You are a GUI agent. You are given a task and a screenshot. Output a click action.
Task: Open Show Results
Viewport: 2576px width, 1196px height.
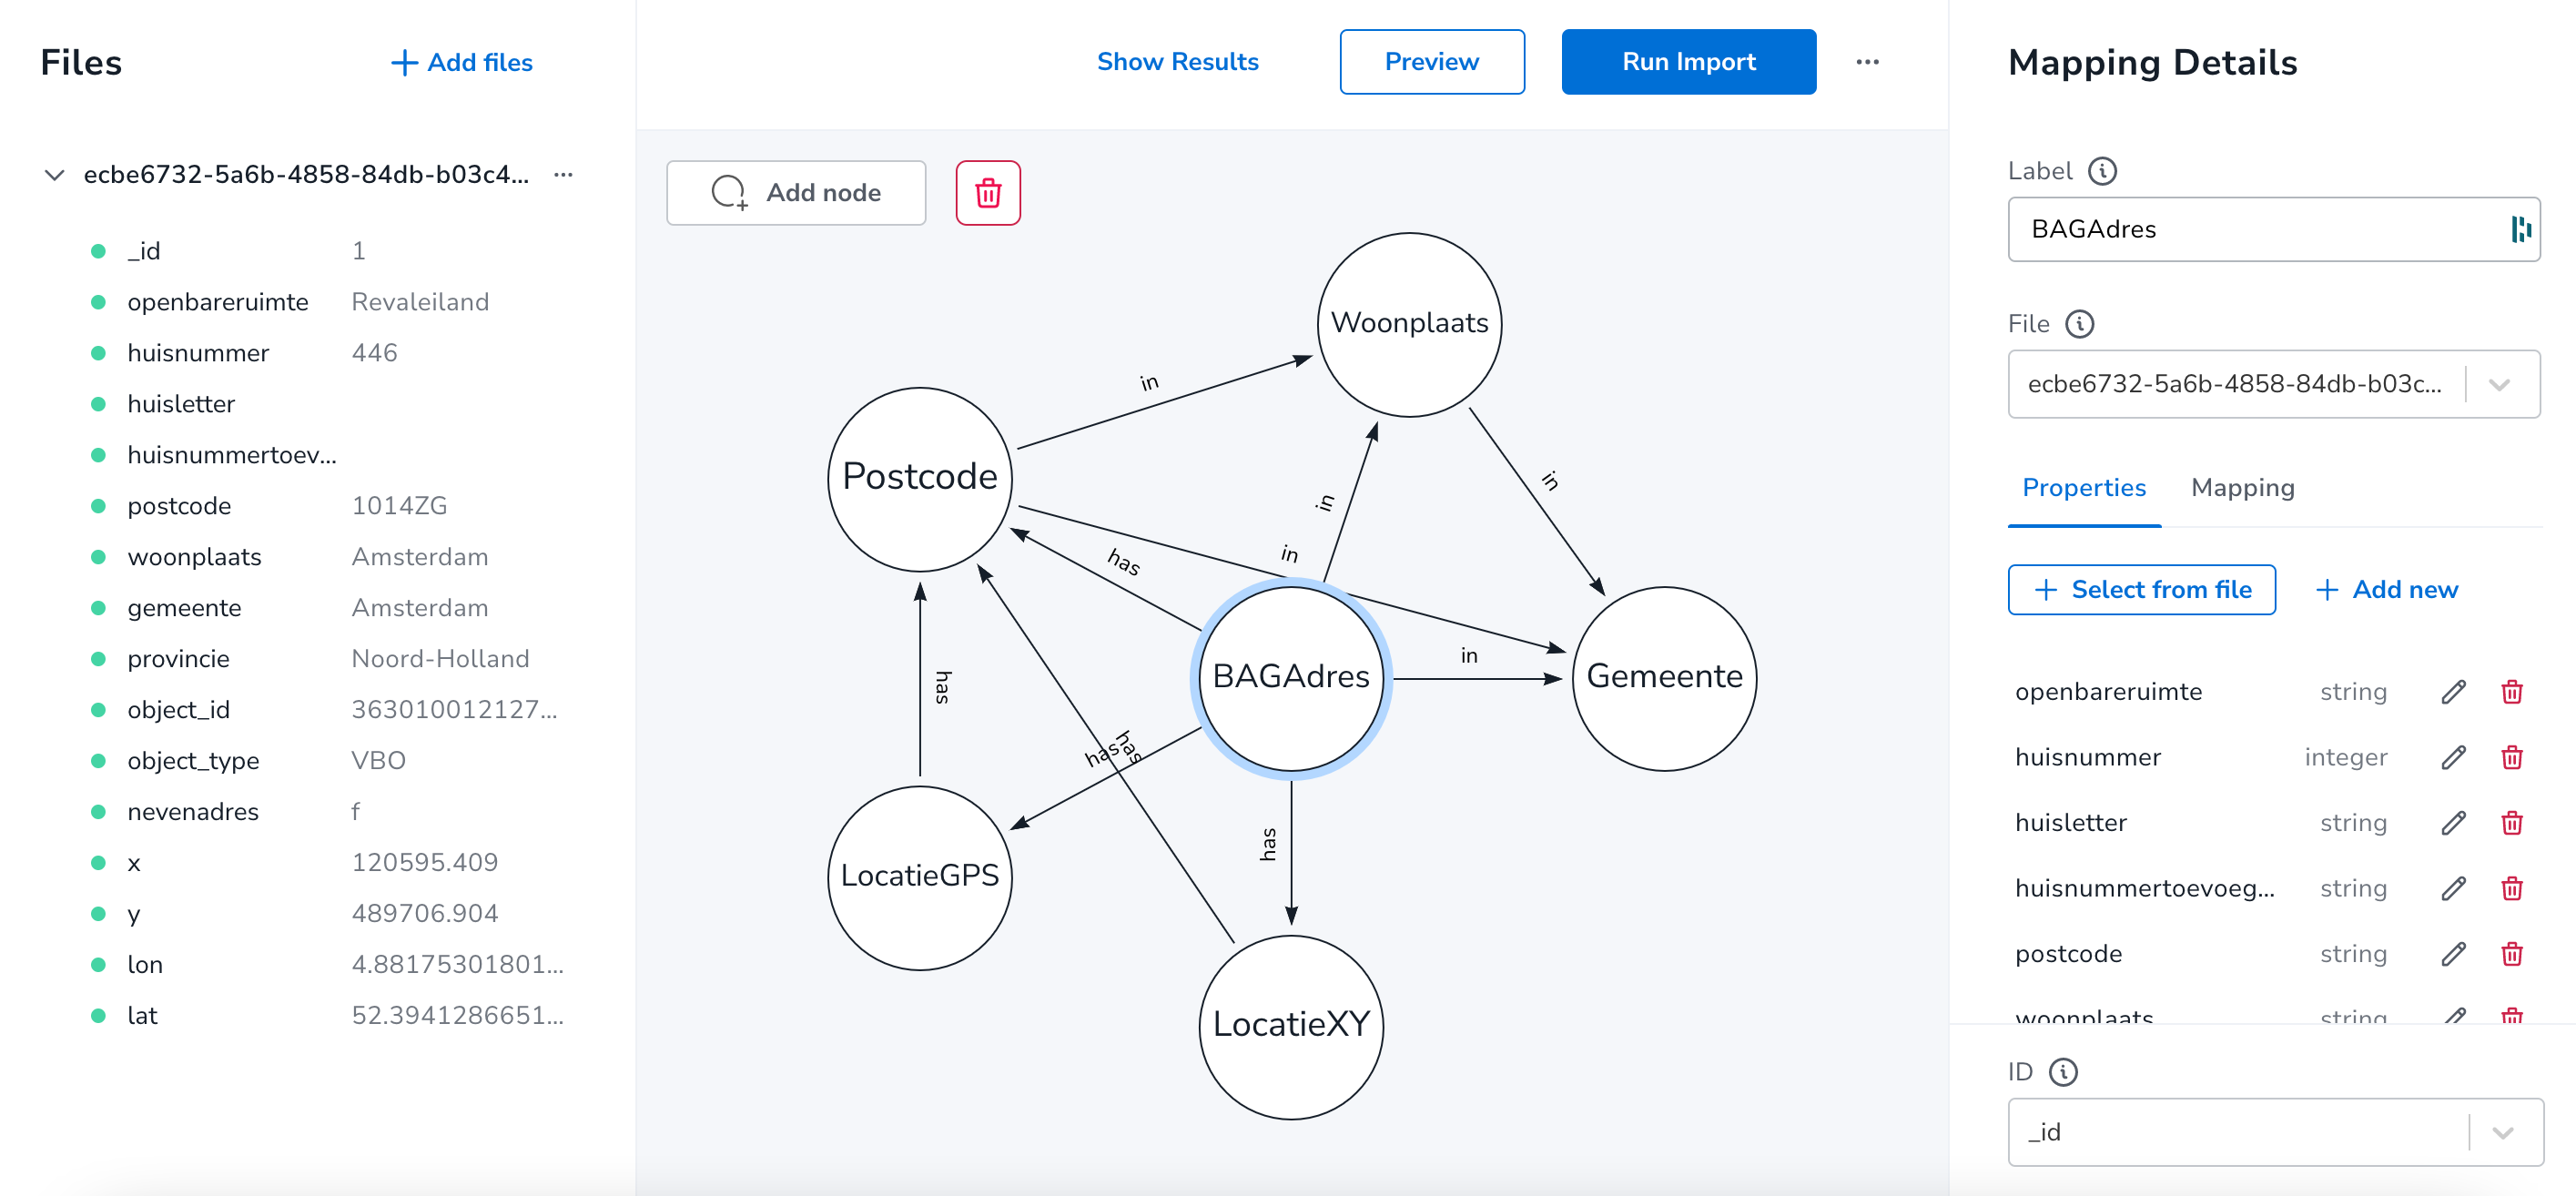pos(1178,61)
